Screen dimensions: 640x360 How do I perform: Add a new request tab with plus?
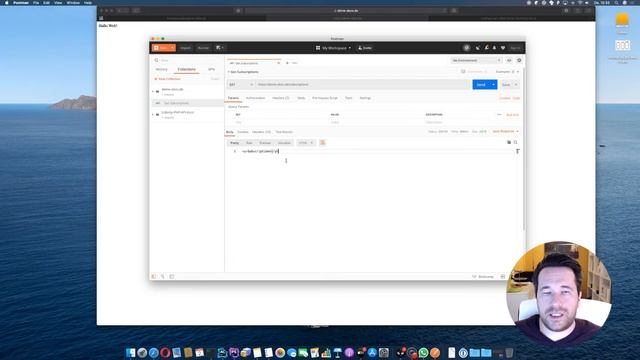(287, 63)
